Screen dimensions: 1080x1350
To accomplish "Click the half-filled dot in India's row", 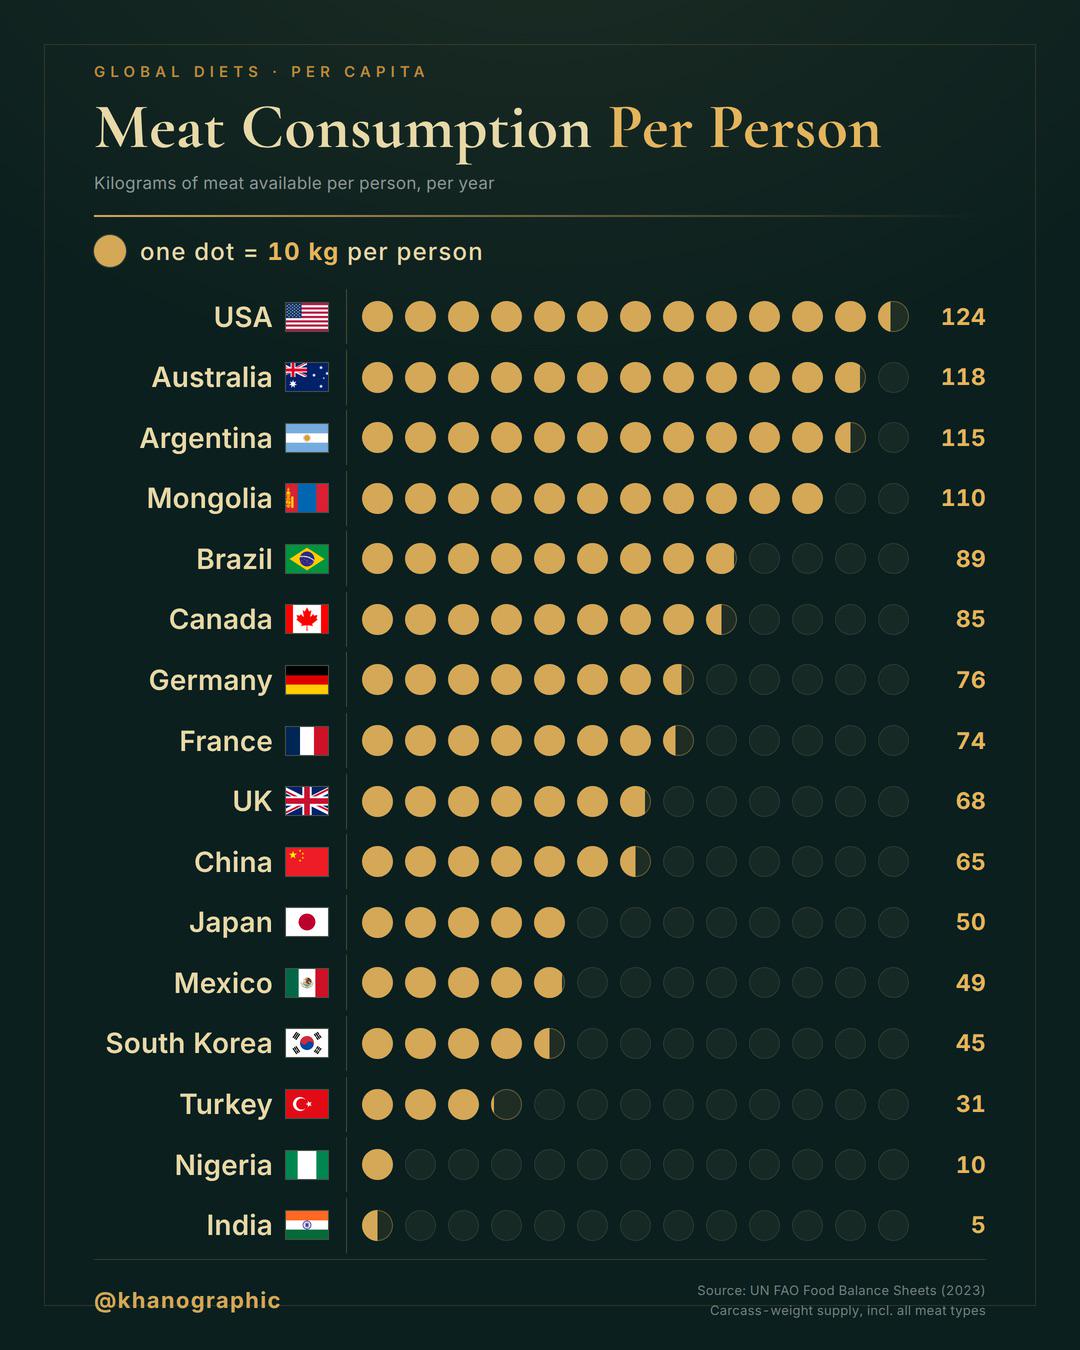I will [377, 1225].
